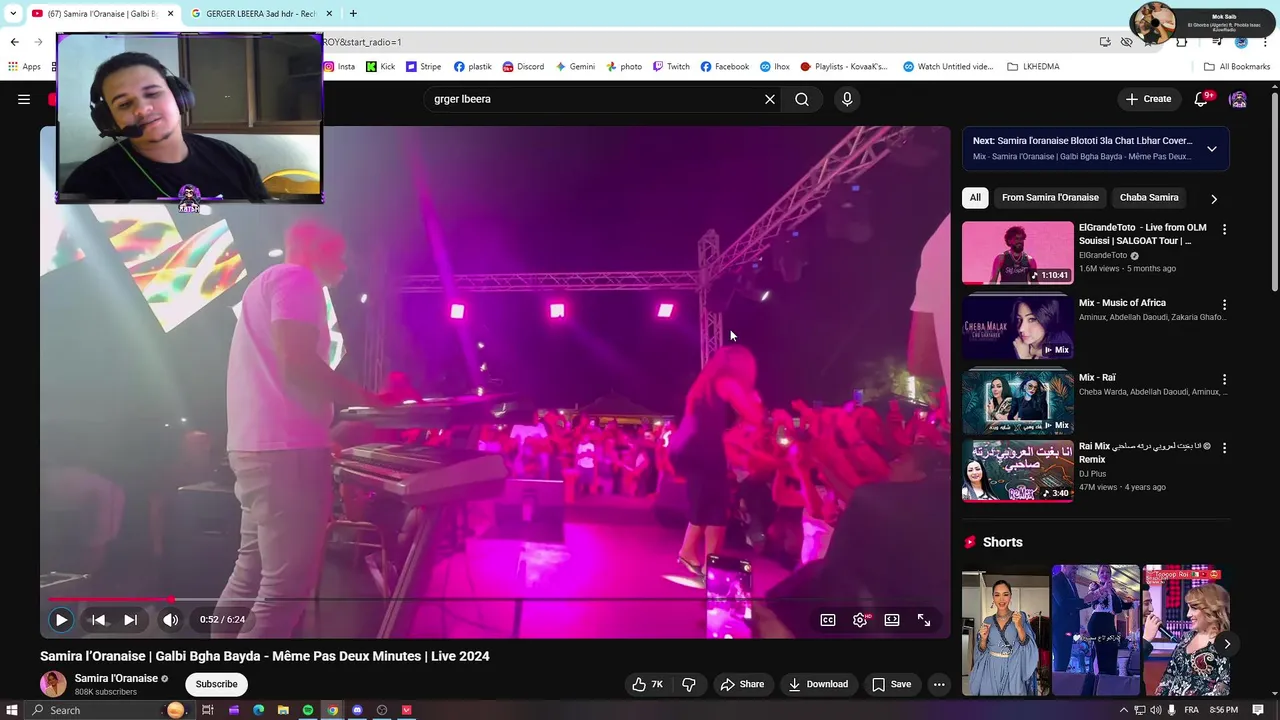Enter full screen mode

[x=924, y=620]
